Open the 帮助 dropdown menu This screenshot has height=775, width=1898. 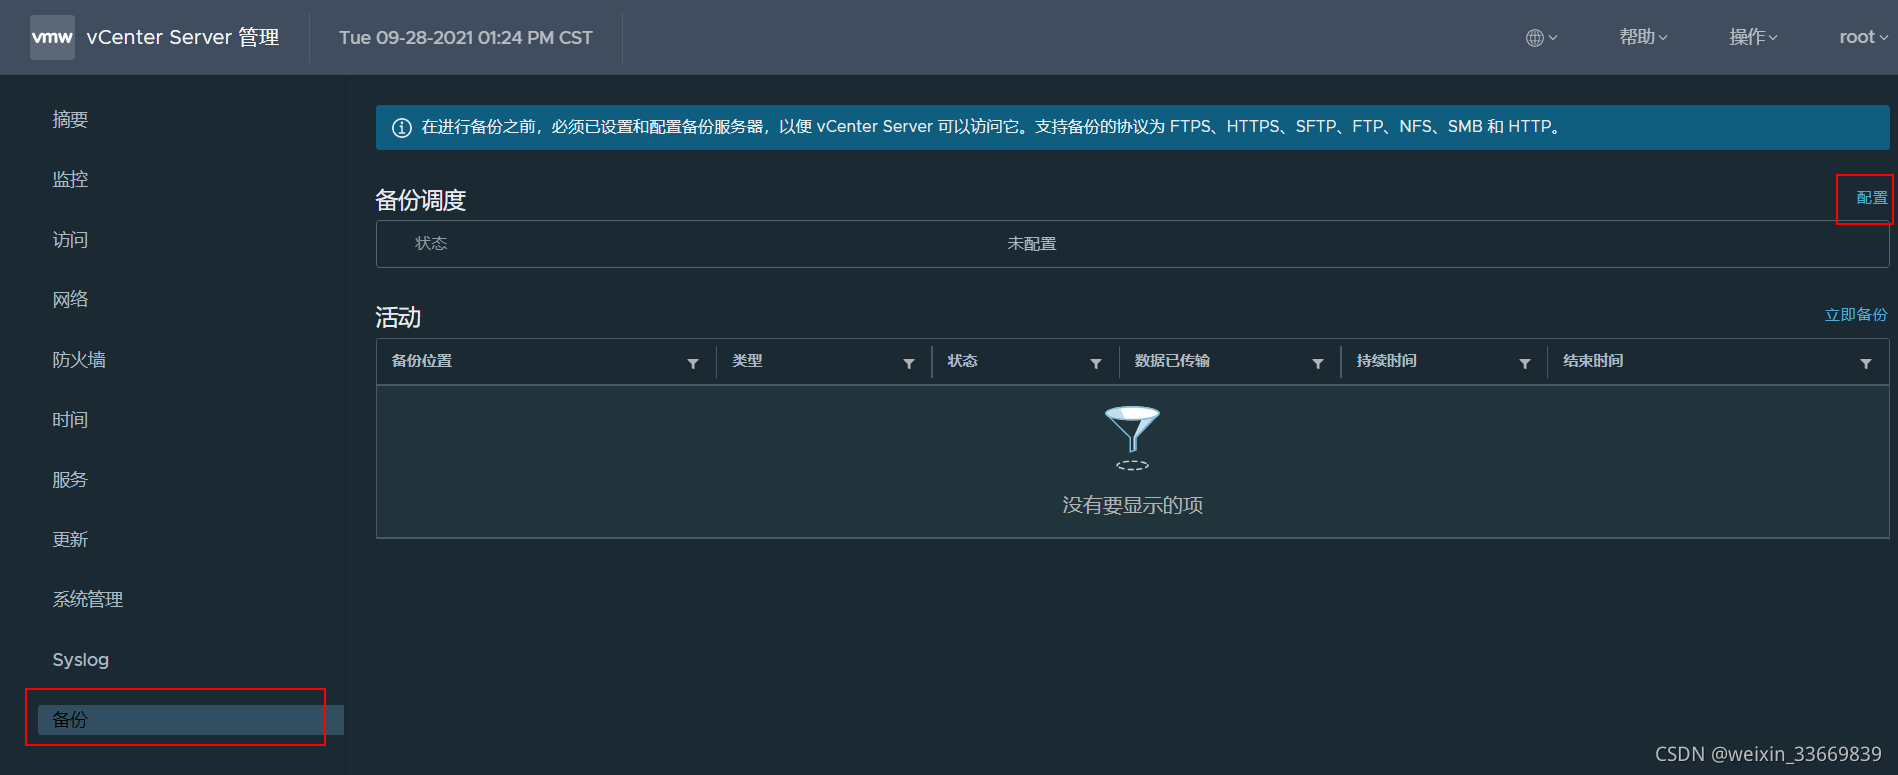click(1643, 37)
